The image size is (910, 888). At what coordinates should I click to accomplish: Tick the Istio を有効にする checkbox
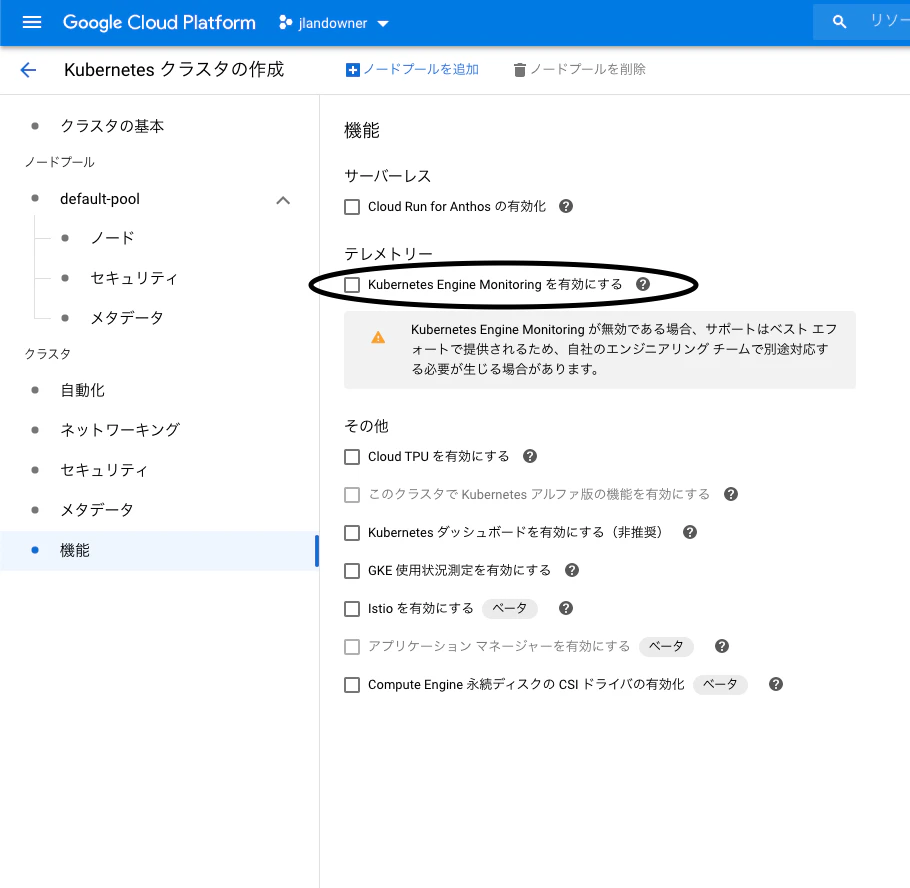coord(352,609)
